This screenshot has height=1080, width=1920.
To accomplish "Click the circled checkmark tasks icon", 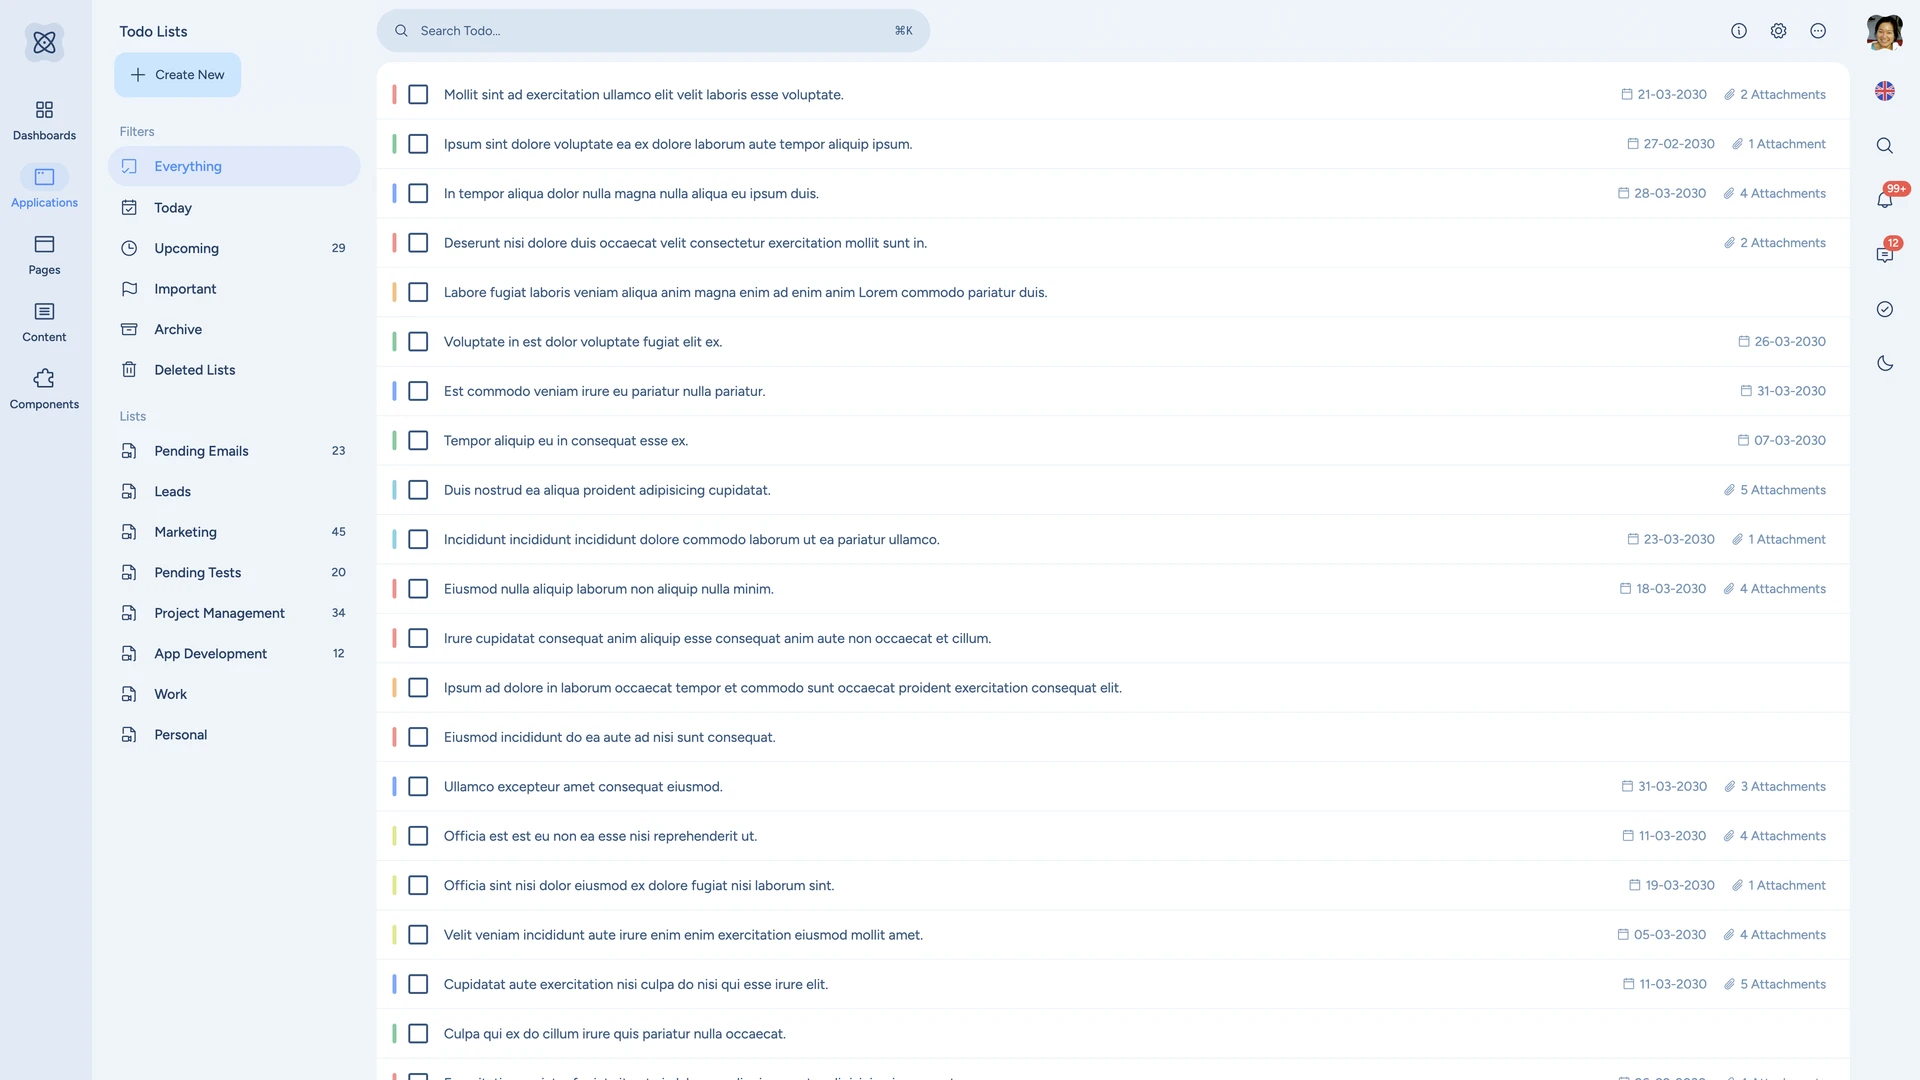I will 1884,309.
